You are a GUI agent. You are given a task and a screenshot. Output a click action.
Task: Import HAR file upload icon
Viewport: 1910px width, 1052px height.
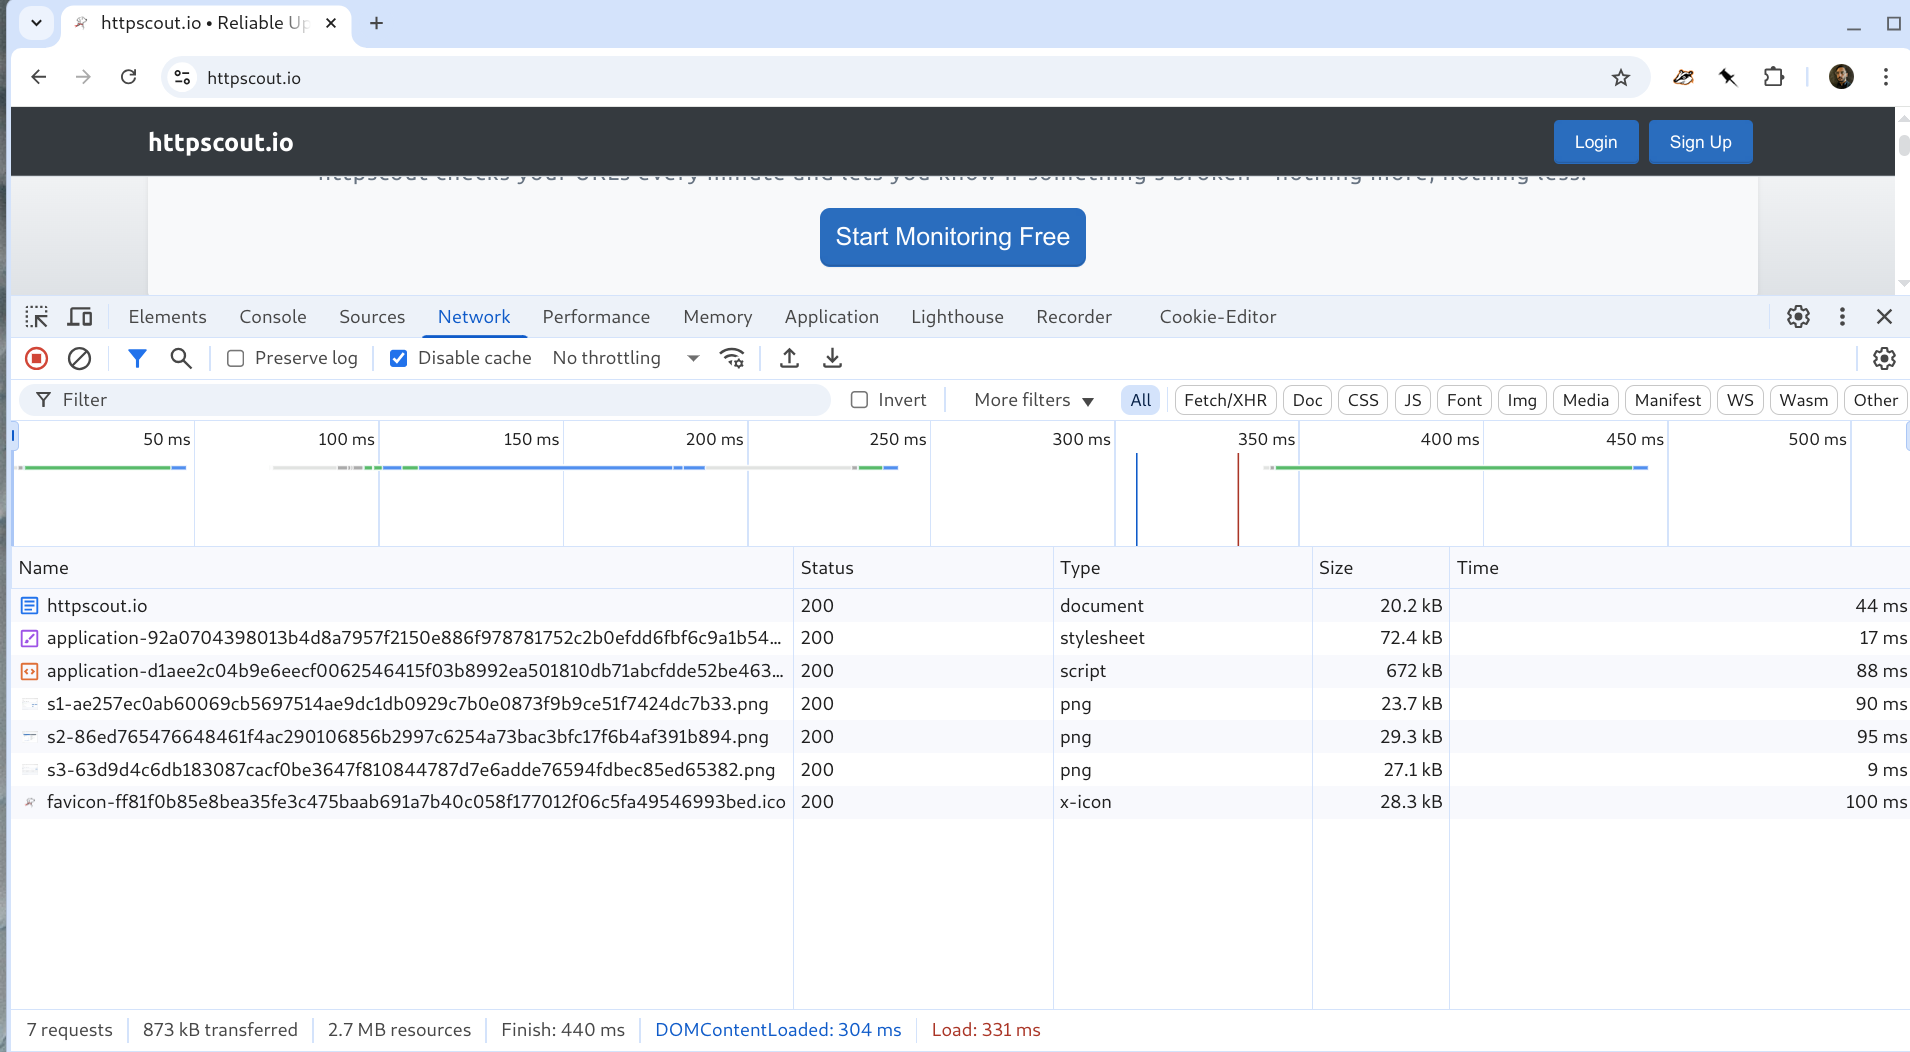(x=789, y=358)
